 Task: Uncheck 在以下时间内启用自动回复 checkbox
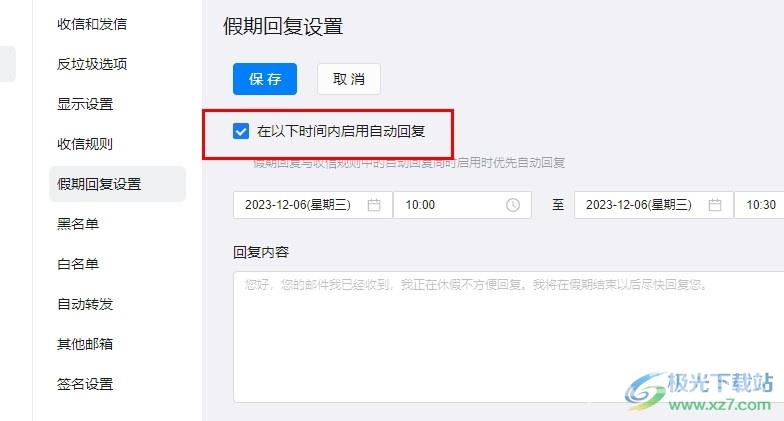click(x=241, y=132)
